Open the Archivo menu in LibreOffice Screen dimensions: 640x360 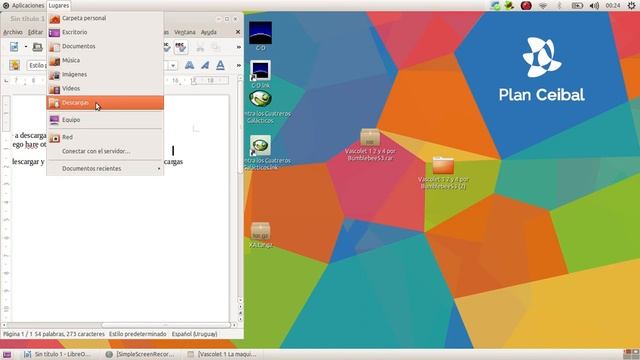click(x=13, y=32)
